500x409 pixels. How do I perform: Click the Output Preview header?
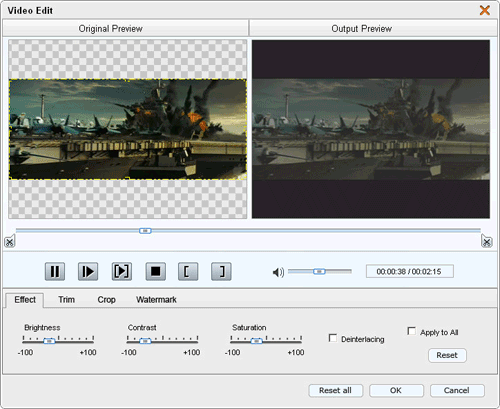373,28
